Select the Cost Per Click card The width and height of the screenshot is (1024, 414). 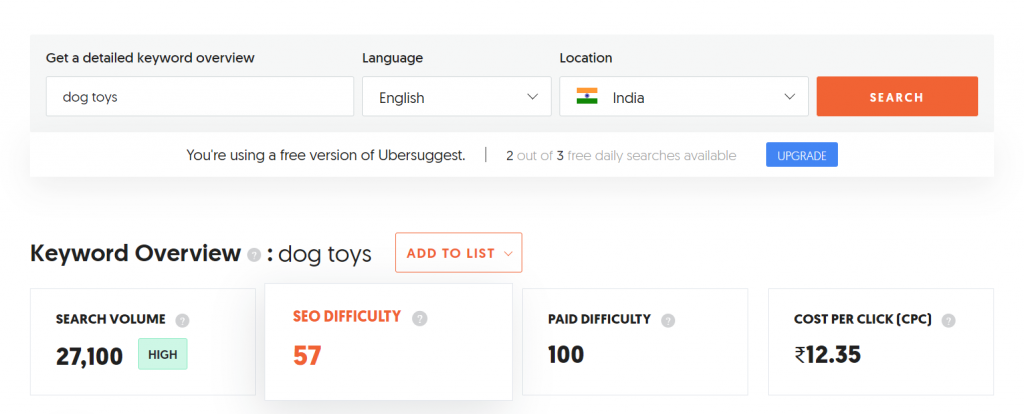click(881, 342)
